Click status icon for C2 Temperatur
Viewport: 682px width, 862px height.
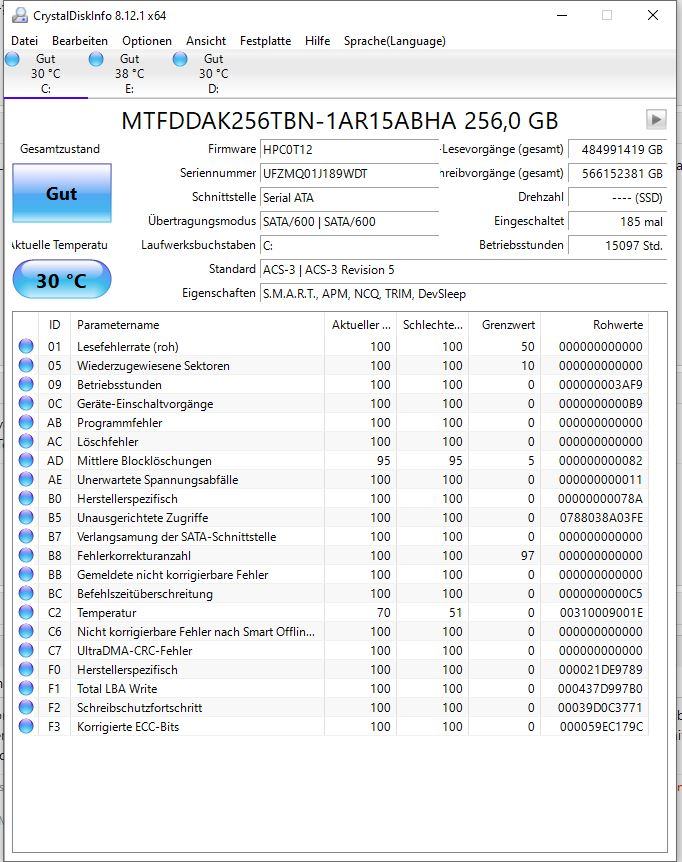(26, 612)
